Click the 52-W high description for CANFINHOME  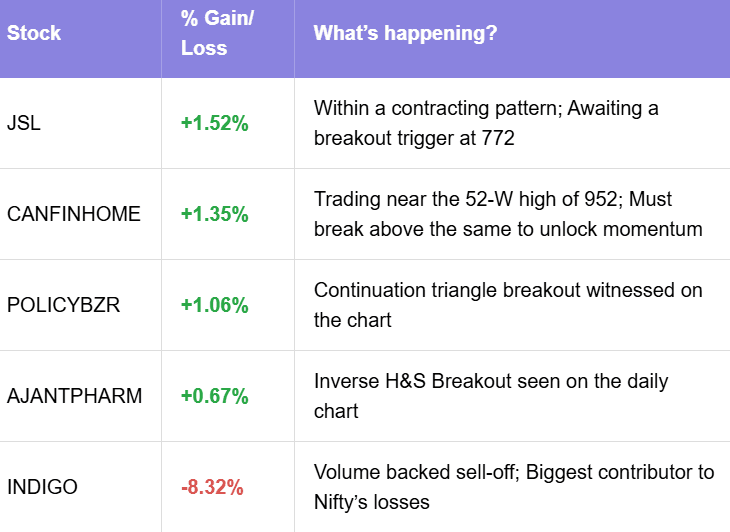tap(507, 214)
